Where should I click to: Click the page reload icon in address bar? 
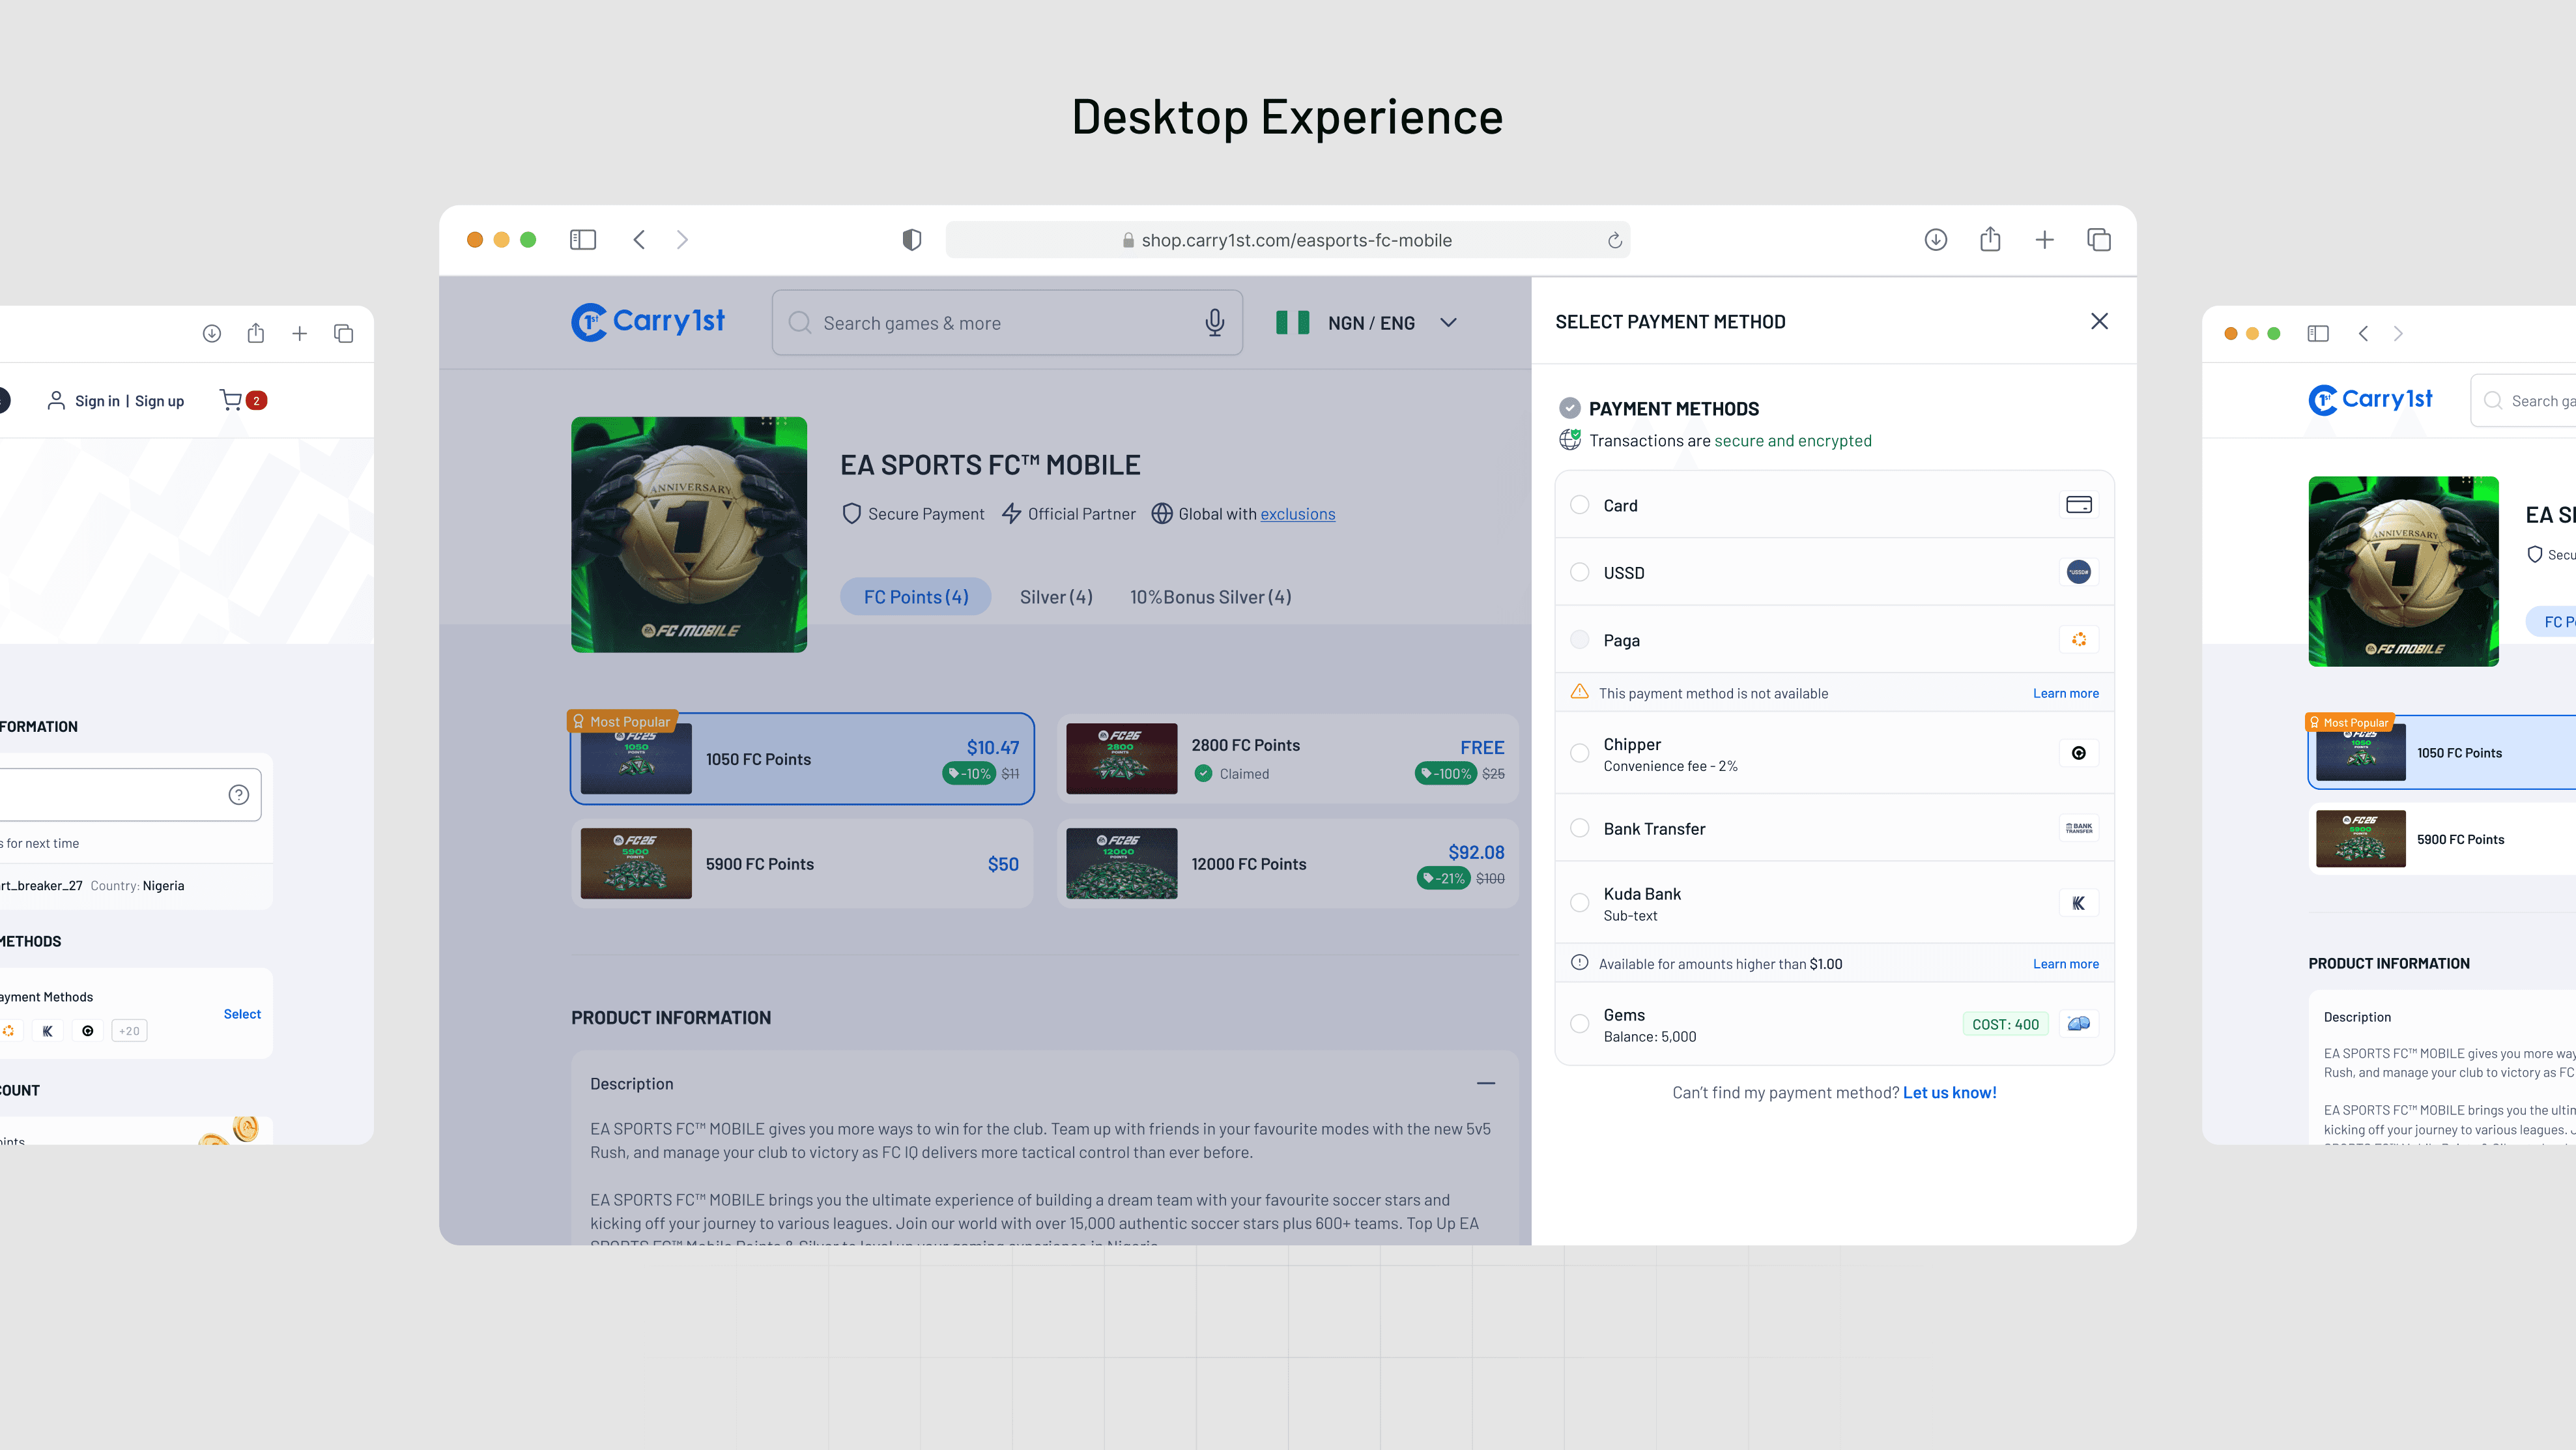coord(1614,240)
